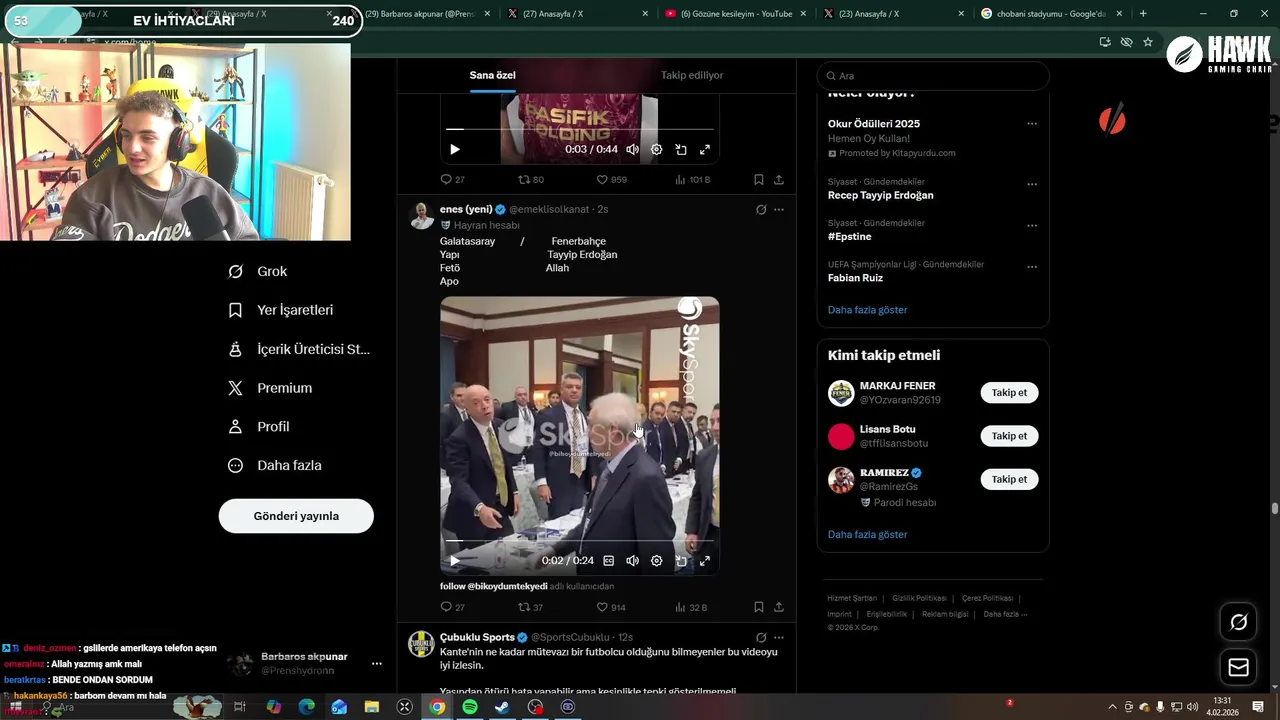
Task: Open Microsoft Edge from the taskbar
Action: tap(306, 707)
